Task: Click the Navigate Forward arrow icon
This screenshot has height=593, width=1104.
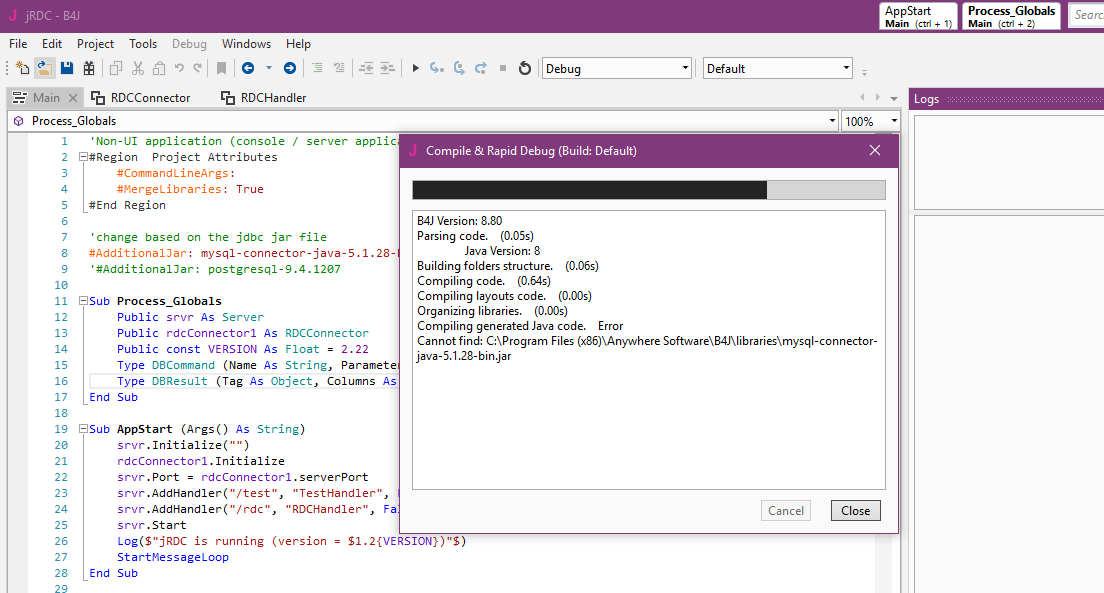Action: (x=289, y=68)
